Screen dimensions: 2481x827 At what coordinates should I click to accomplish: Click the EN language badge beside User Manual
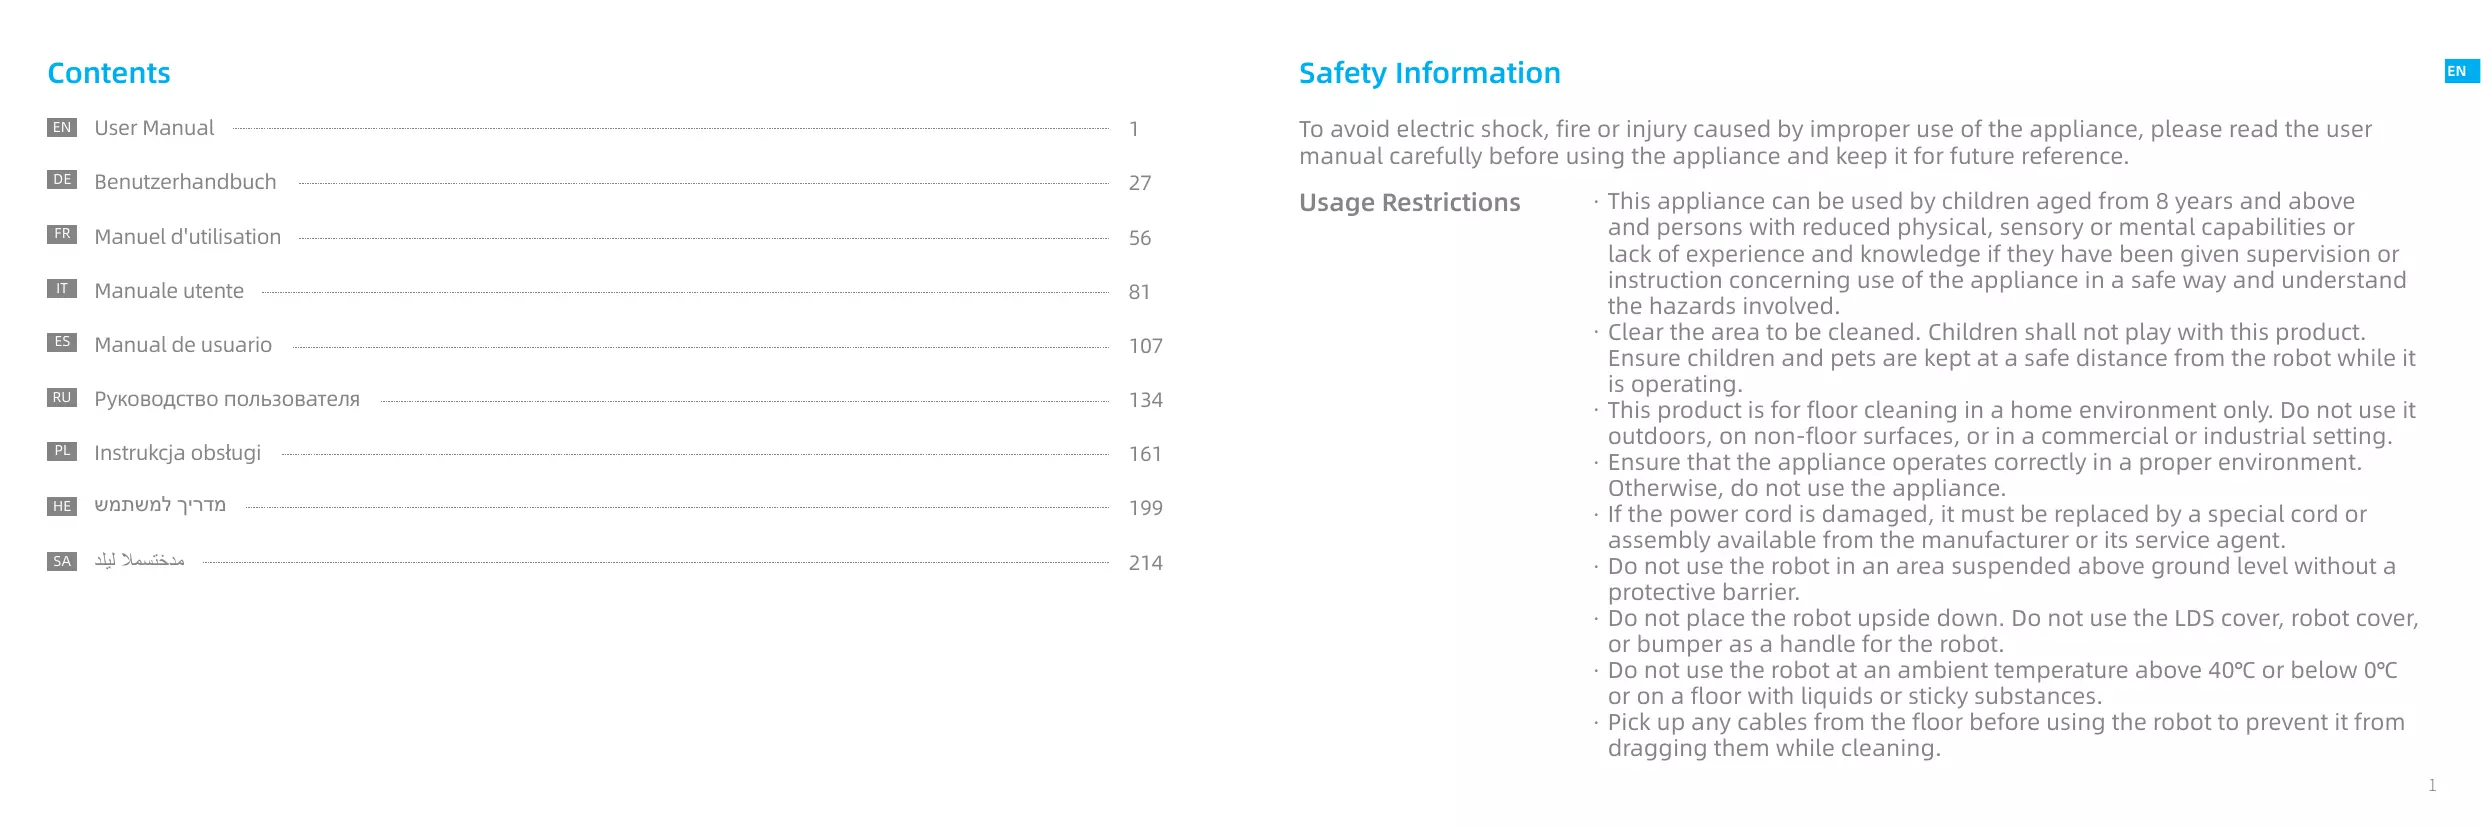click(x=62, y=127)
